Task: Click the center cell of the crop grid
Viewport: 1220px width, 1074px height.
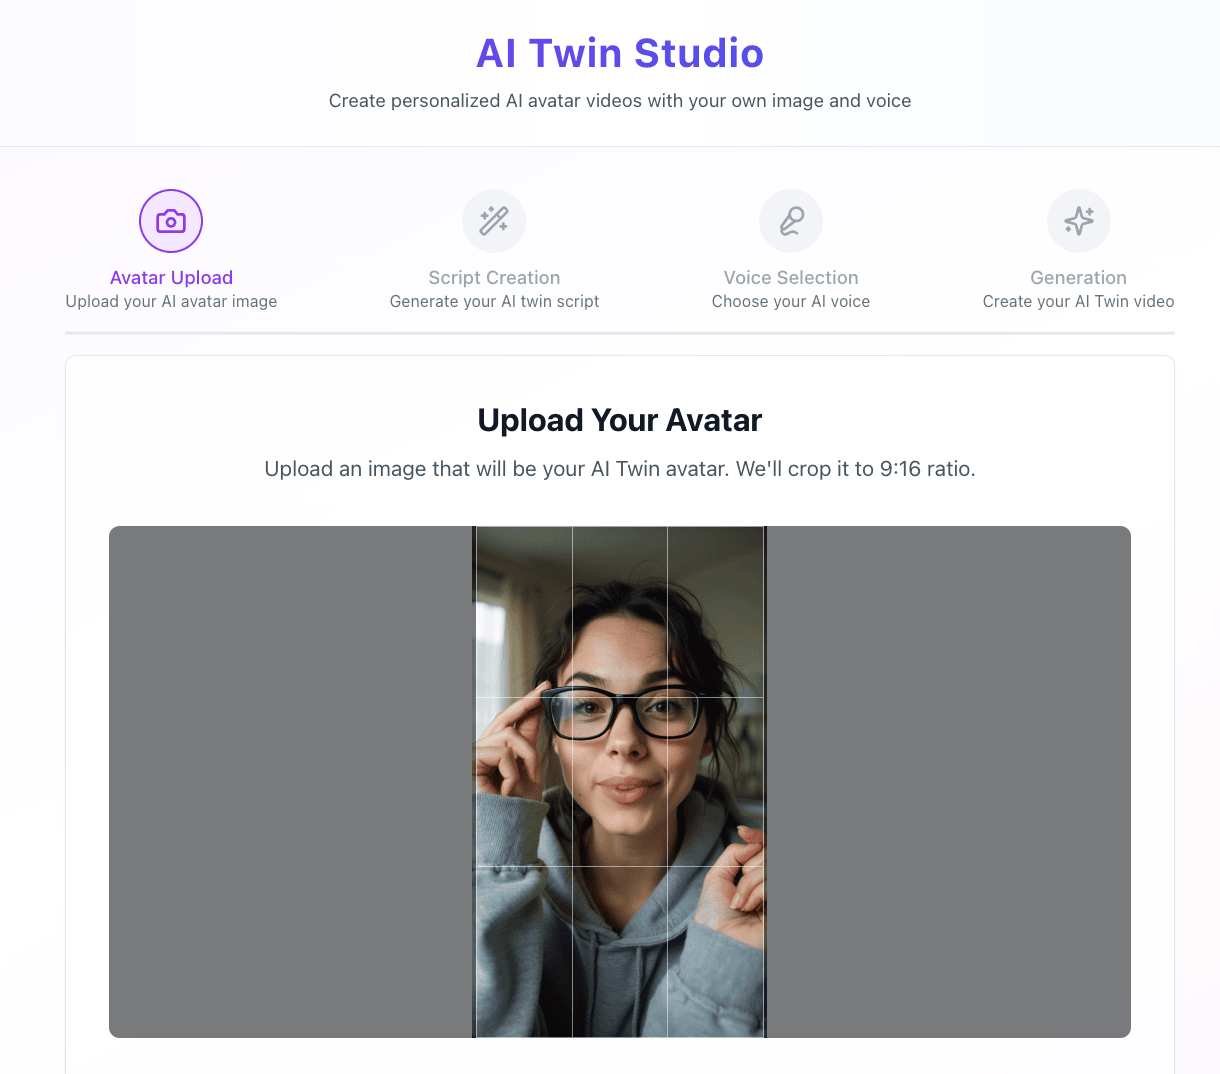Action: tap(620, 782)
